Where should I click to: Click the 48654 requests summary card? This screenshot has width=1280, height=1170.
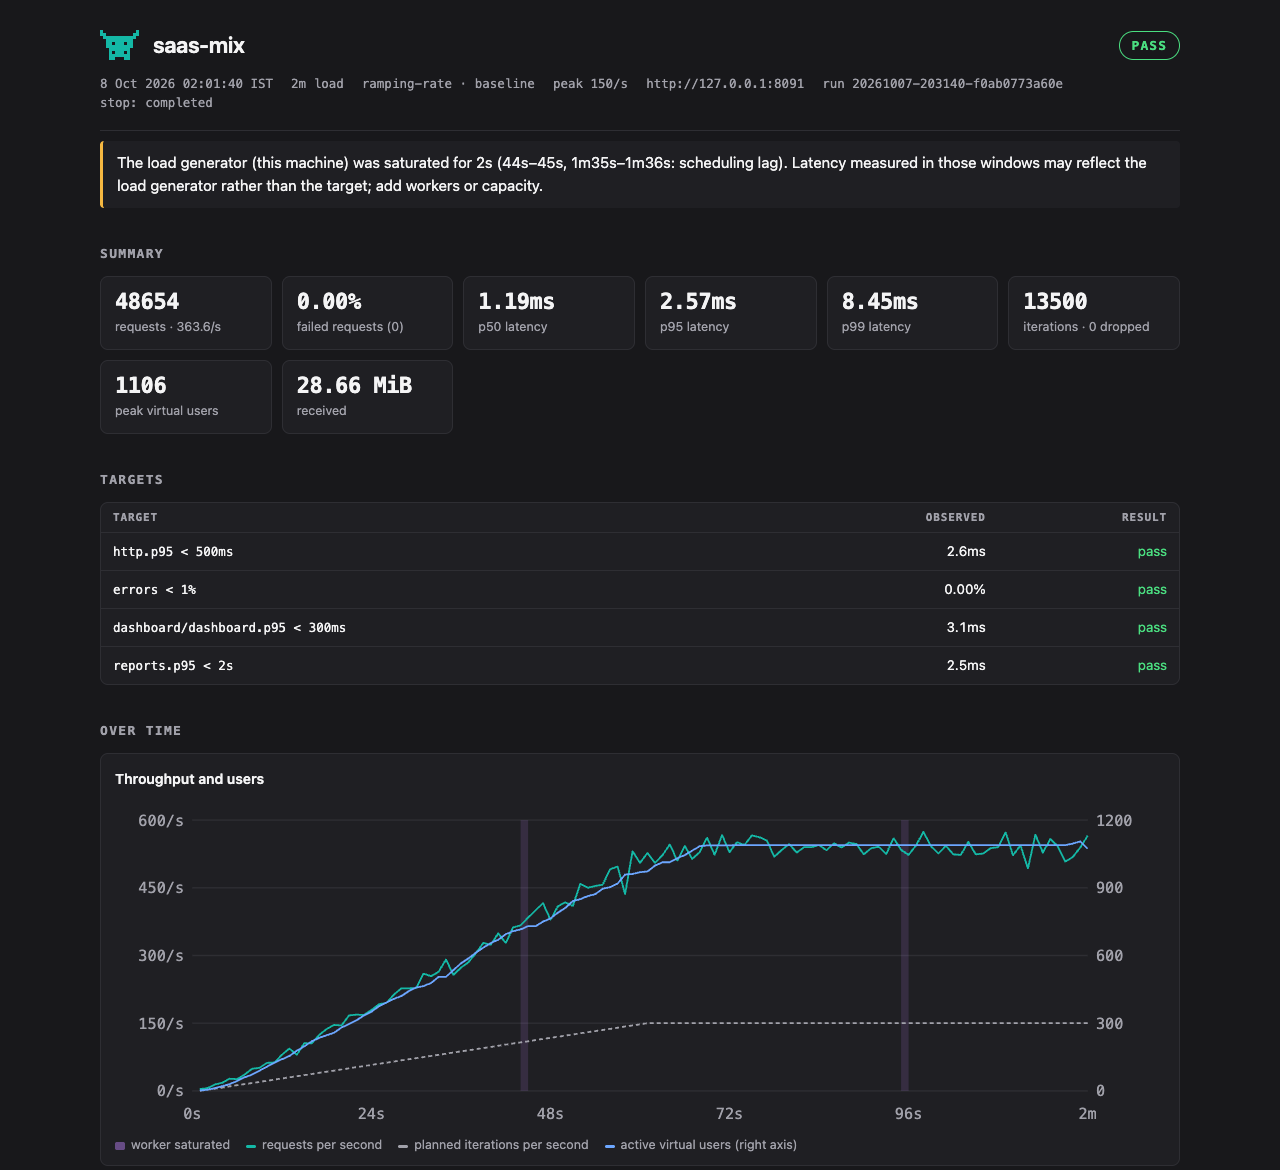click(x=186, y=313)
